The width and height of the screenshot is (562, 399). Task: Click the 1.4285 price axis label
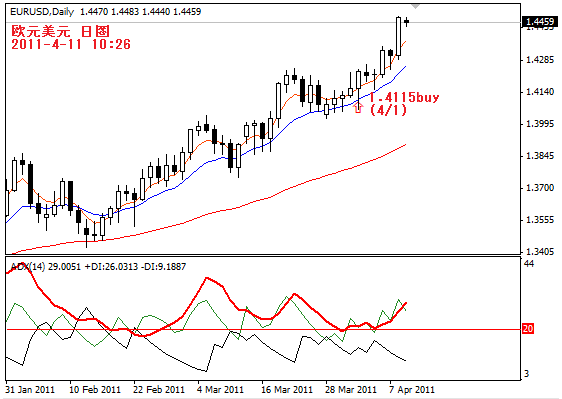[x=539, y=60]
